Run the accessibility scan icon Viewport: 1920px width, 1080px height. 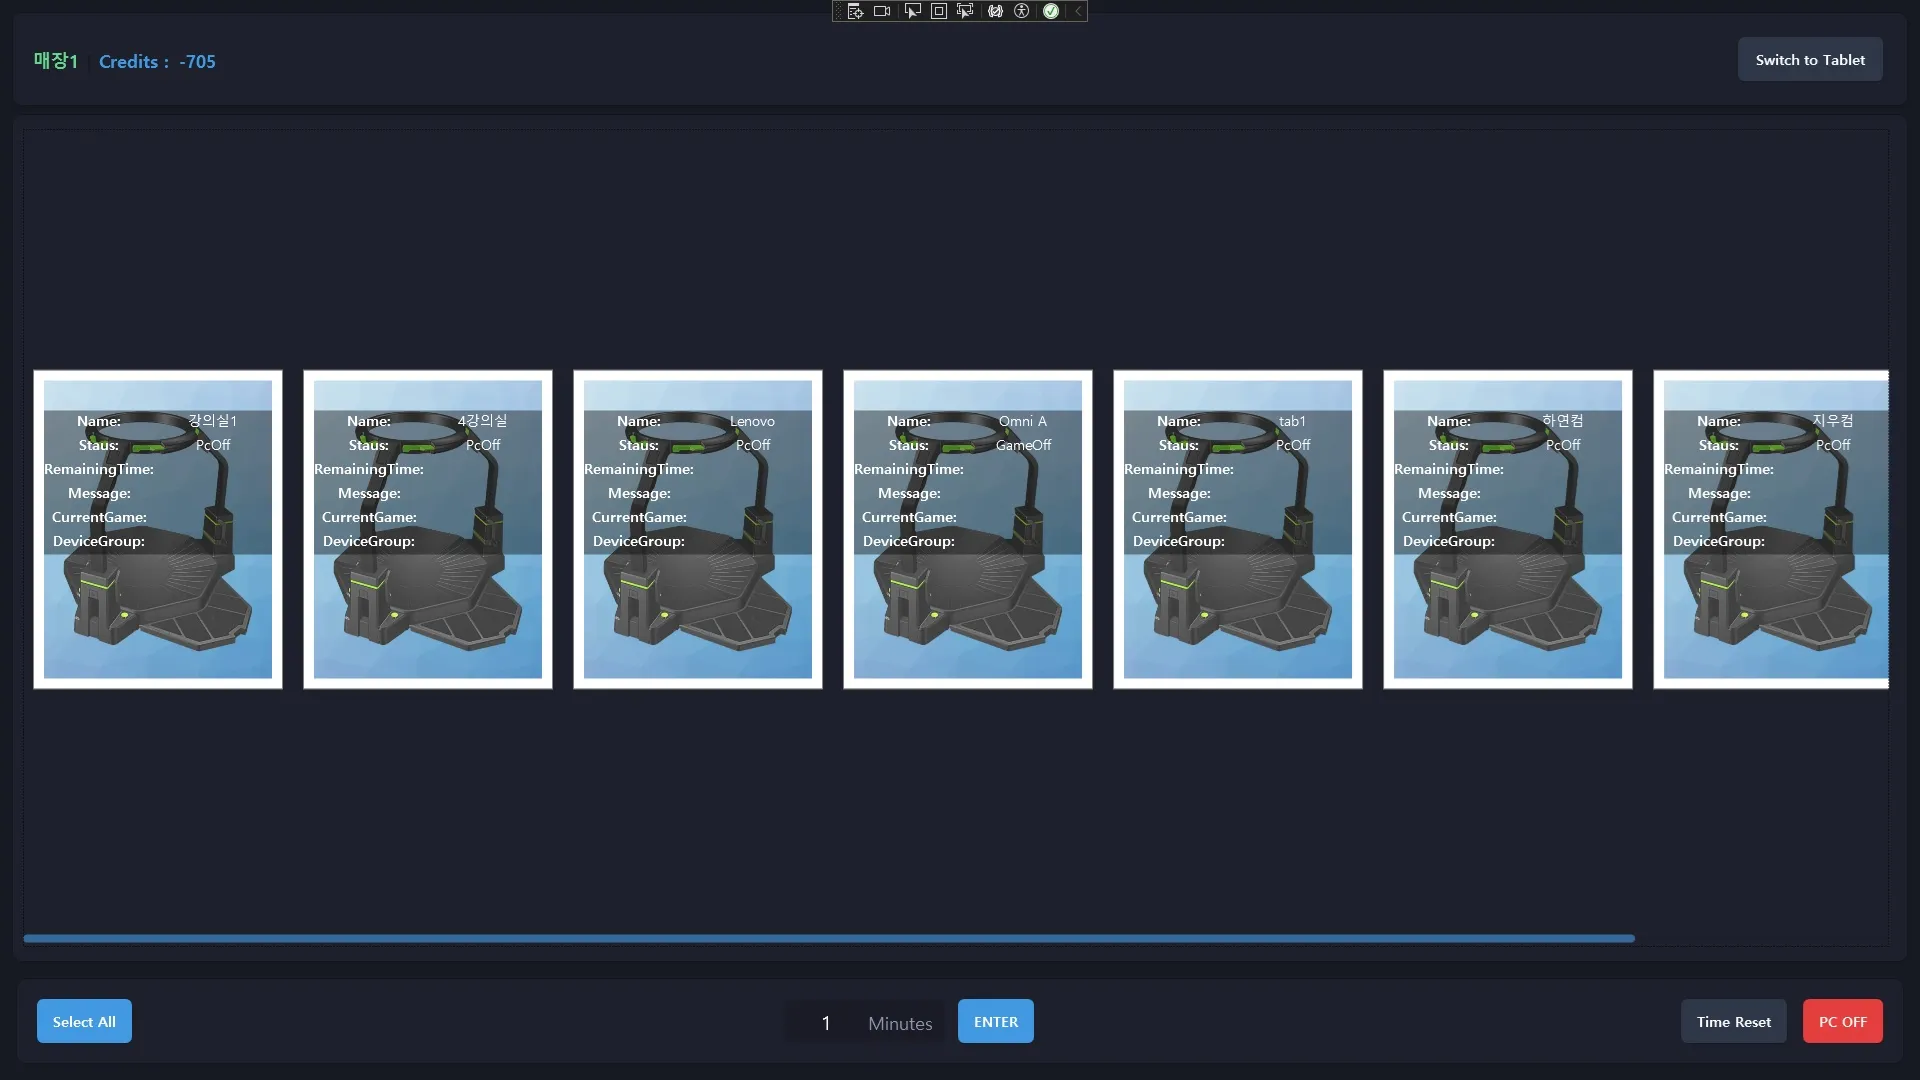coord(1022,11)
